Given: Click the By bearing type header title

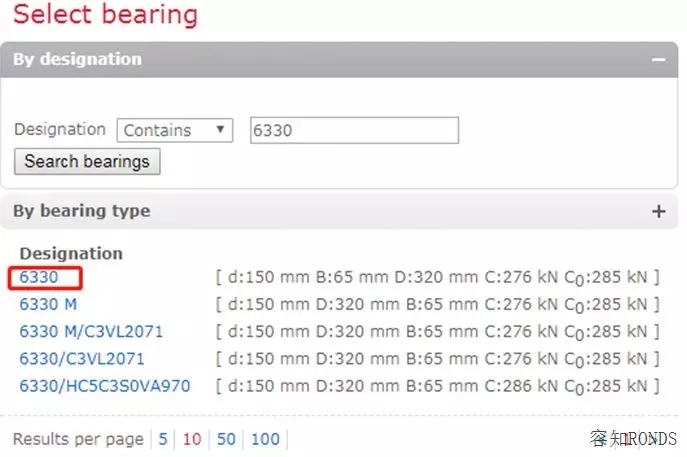Looking at the screenshot, I should coord(81,211).
